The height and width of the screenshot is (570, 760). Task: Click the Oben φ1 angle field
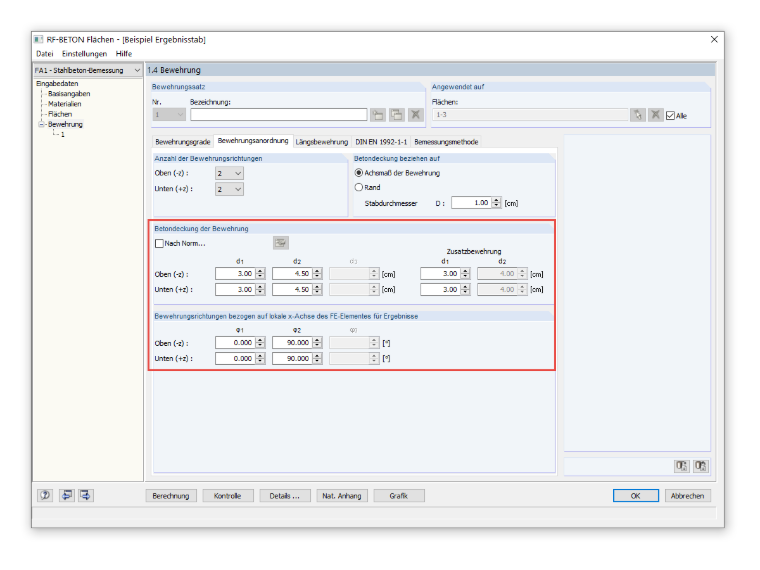235,343
